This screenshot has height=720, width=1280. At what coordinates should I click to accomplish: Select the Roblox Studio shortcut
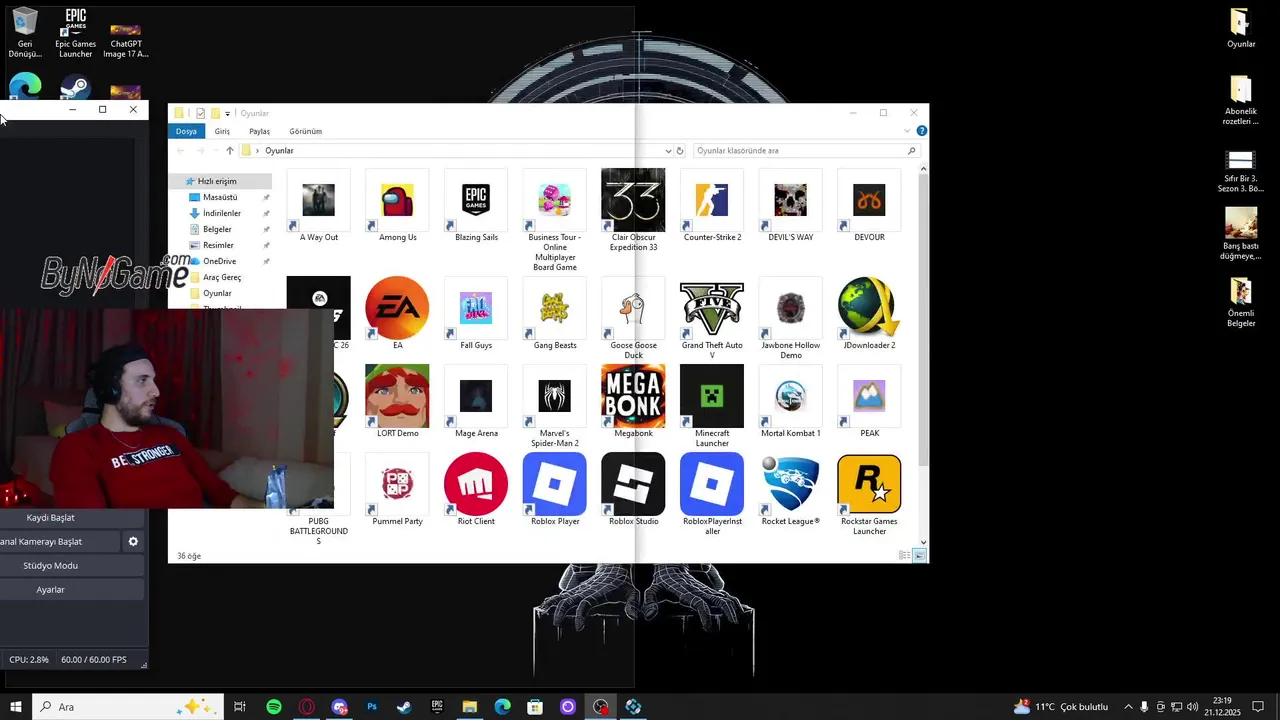tap(633, 490)
